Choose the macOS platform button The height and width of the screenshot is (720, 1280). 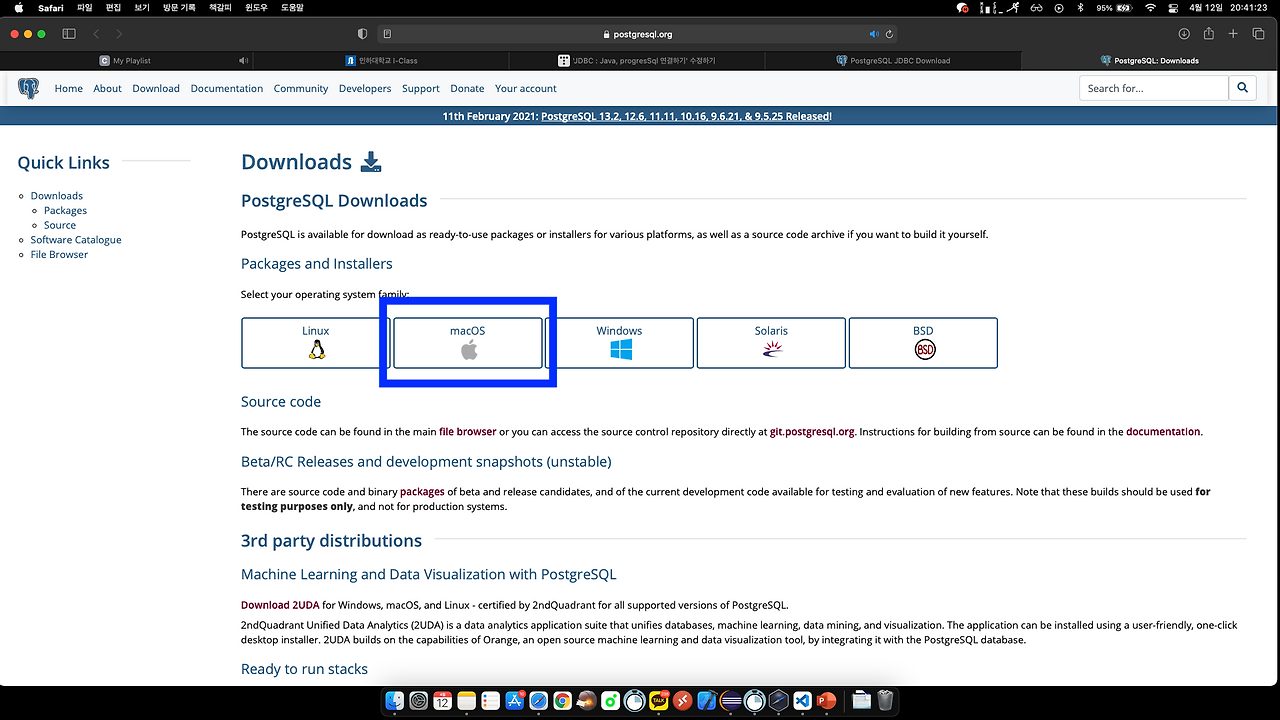coord(468,343)
